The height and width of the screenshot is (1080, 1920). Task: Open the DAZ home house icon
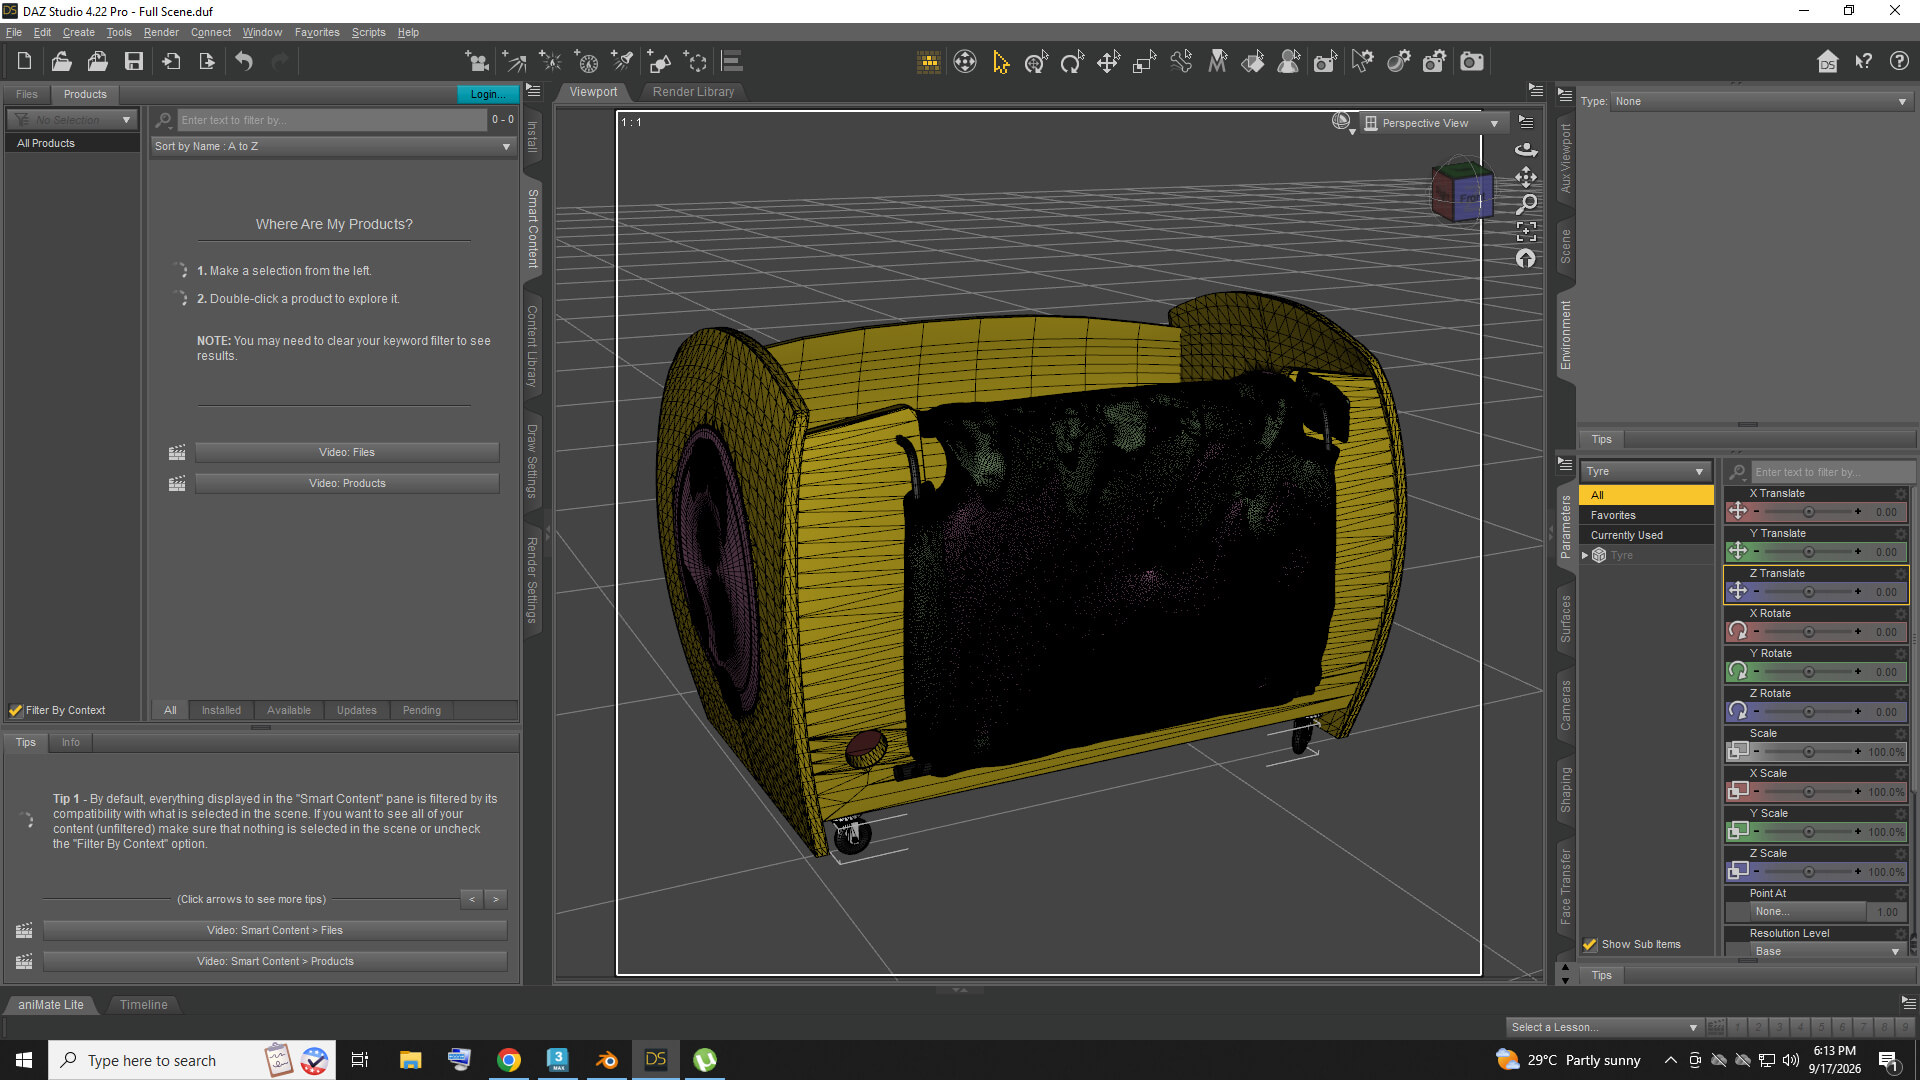click(1827, 62)
